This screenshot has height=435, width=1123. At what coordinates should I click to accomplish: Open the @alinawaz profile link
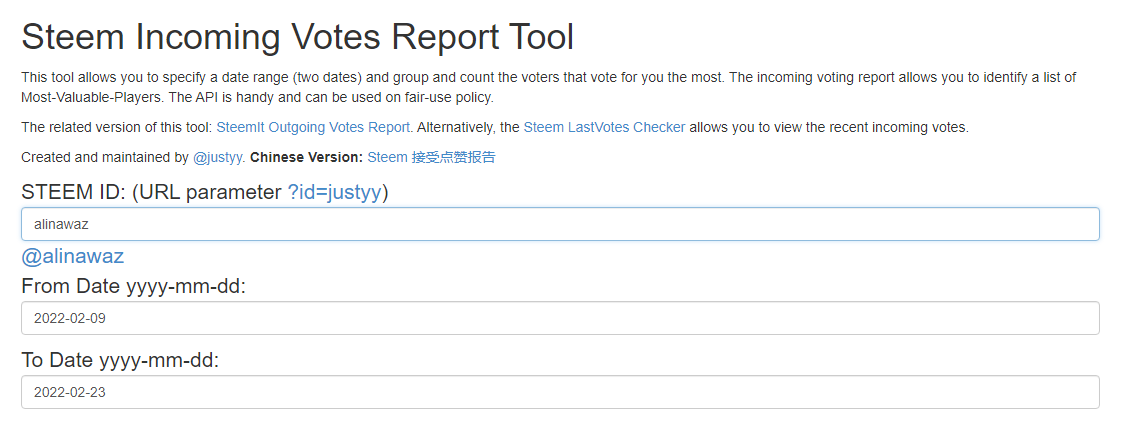click(72, 256)
